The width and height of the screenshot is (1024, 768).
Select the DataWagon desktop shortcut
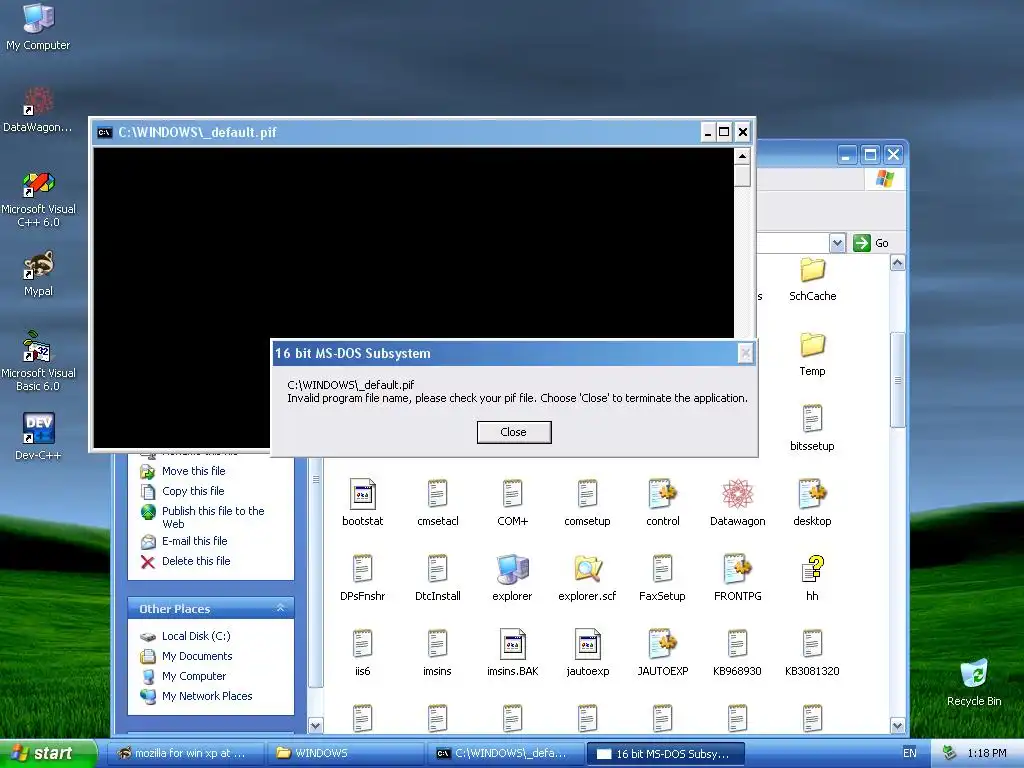pos(38,110)
